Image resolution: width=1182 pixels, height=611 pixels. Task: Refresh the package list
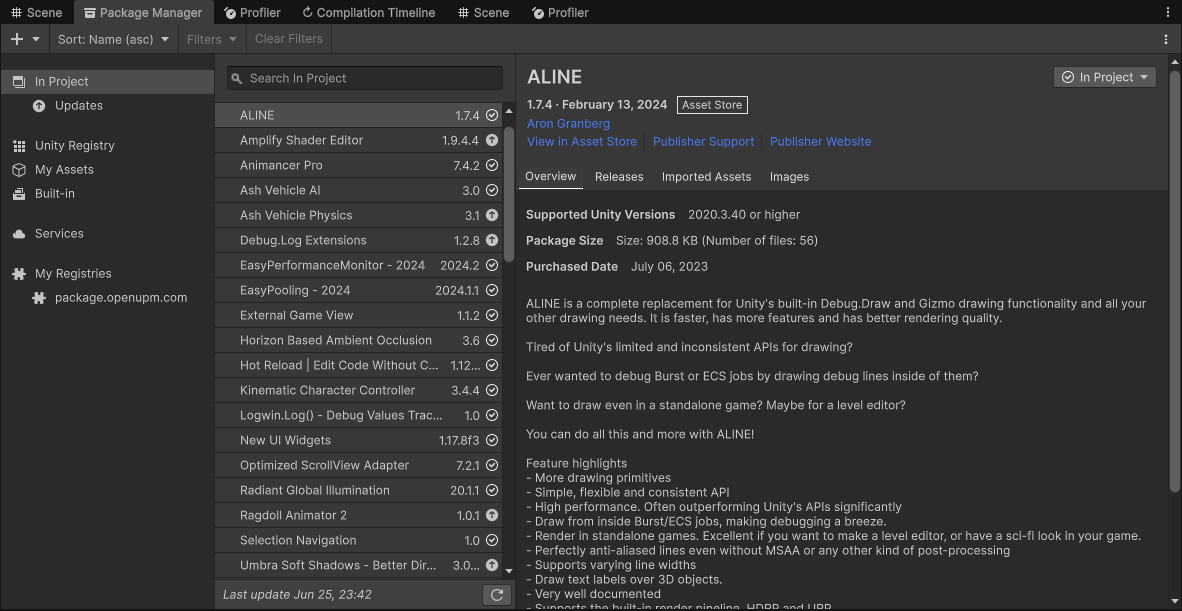497,594
